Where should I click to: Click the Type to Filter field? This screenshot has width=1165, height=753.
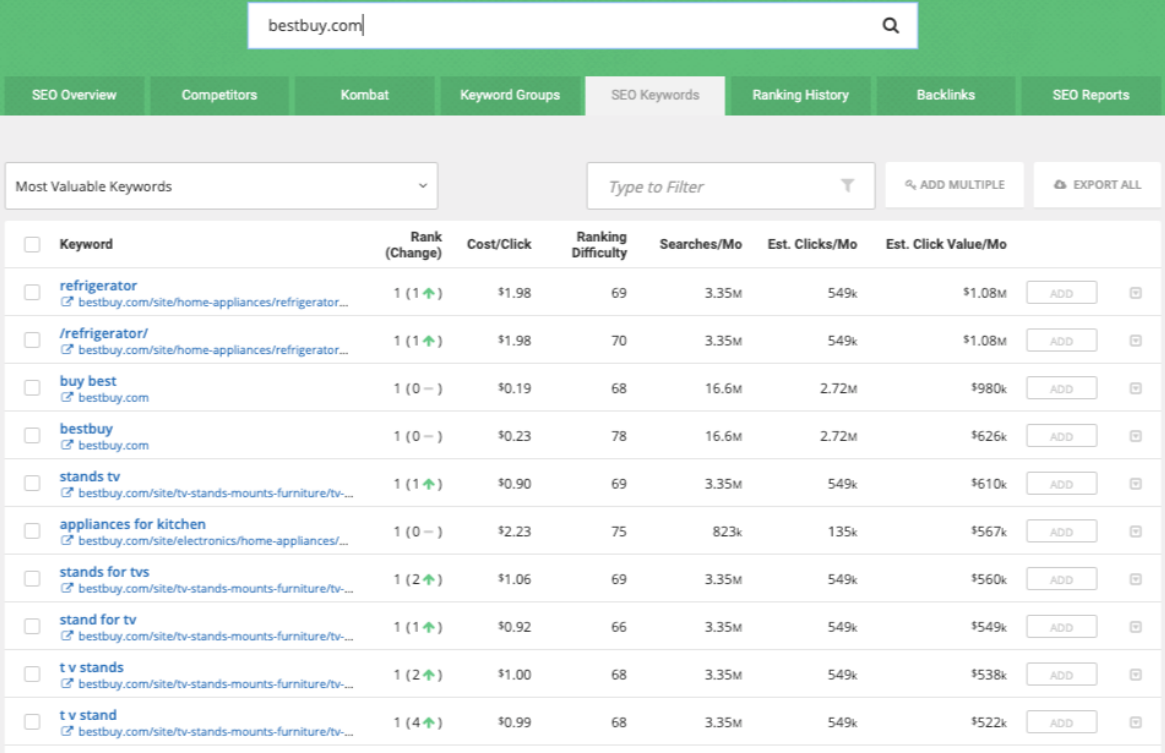(x=731, y=186)
